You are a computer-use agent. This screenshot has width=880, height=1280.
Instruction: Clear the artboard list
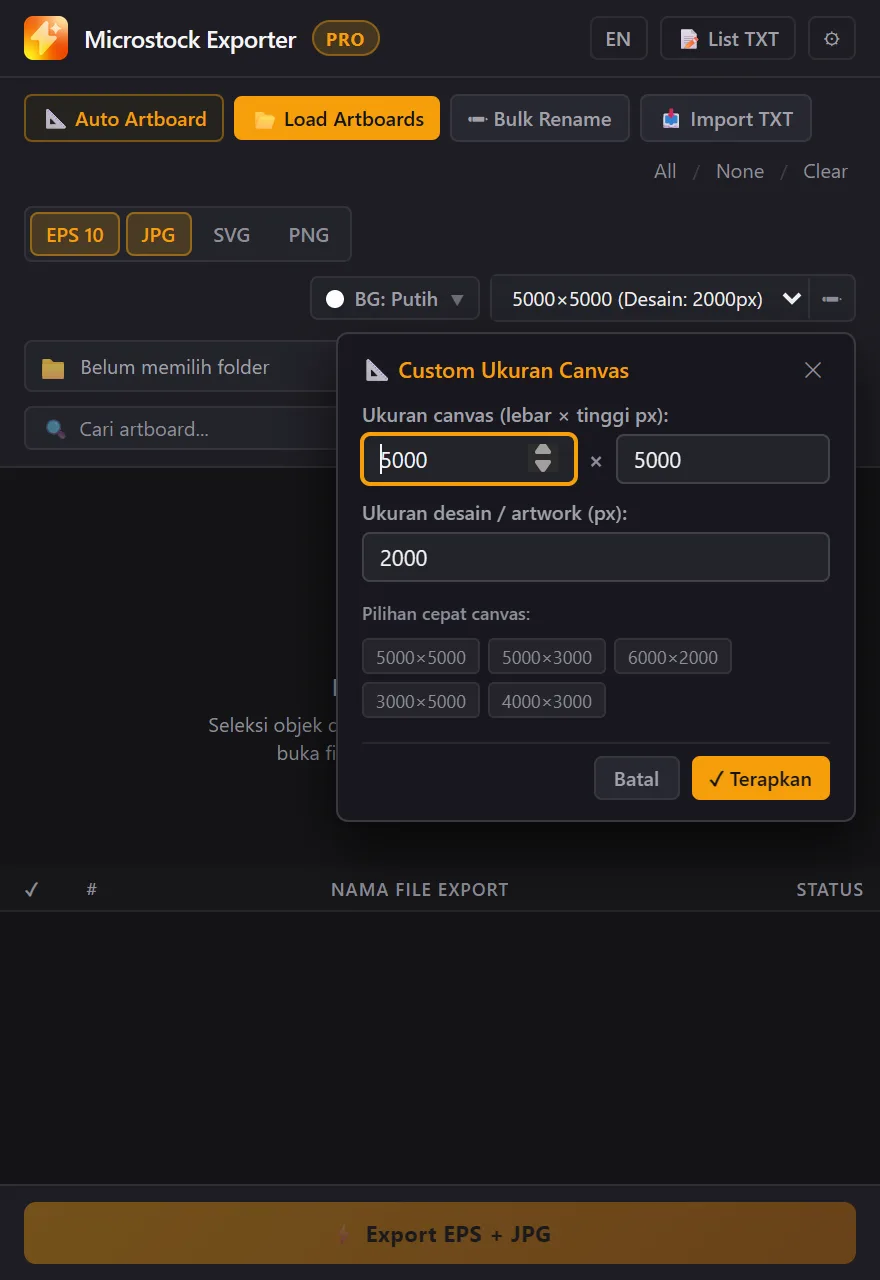pyautogui.click(x=825, y=171)
